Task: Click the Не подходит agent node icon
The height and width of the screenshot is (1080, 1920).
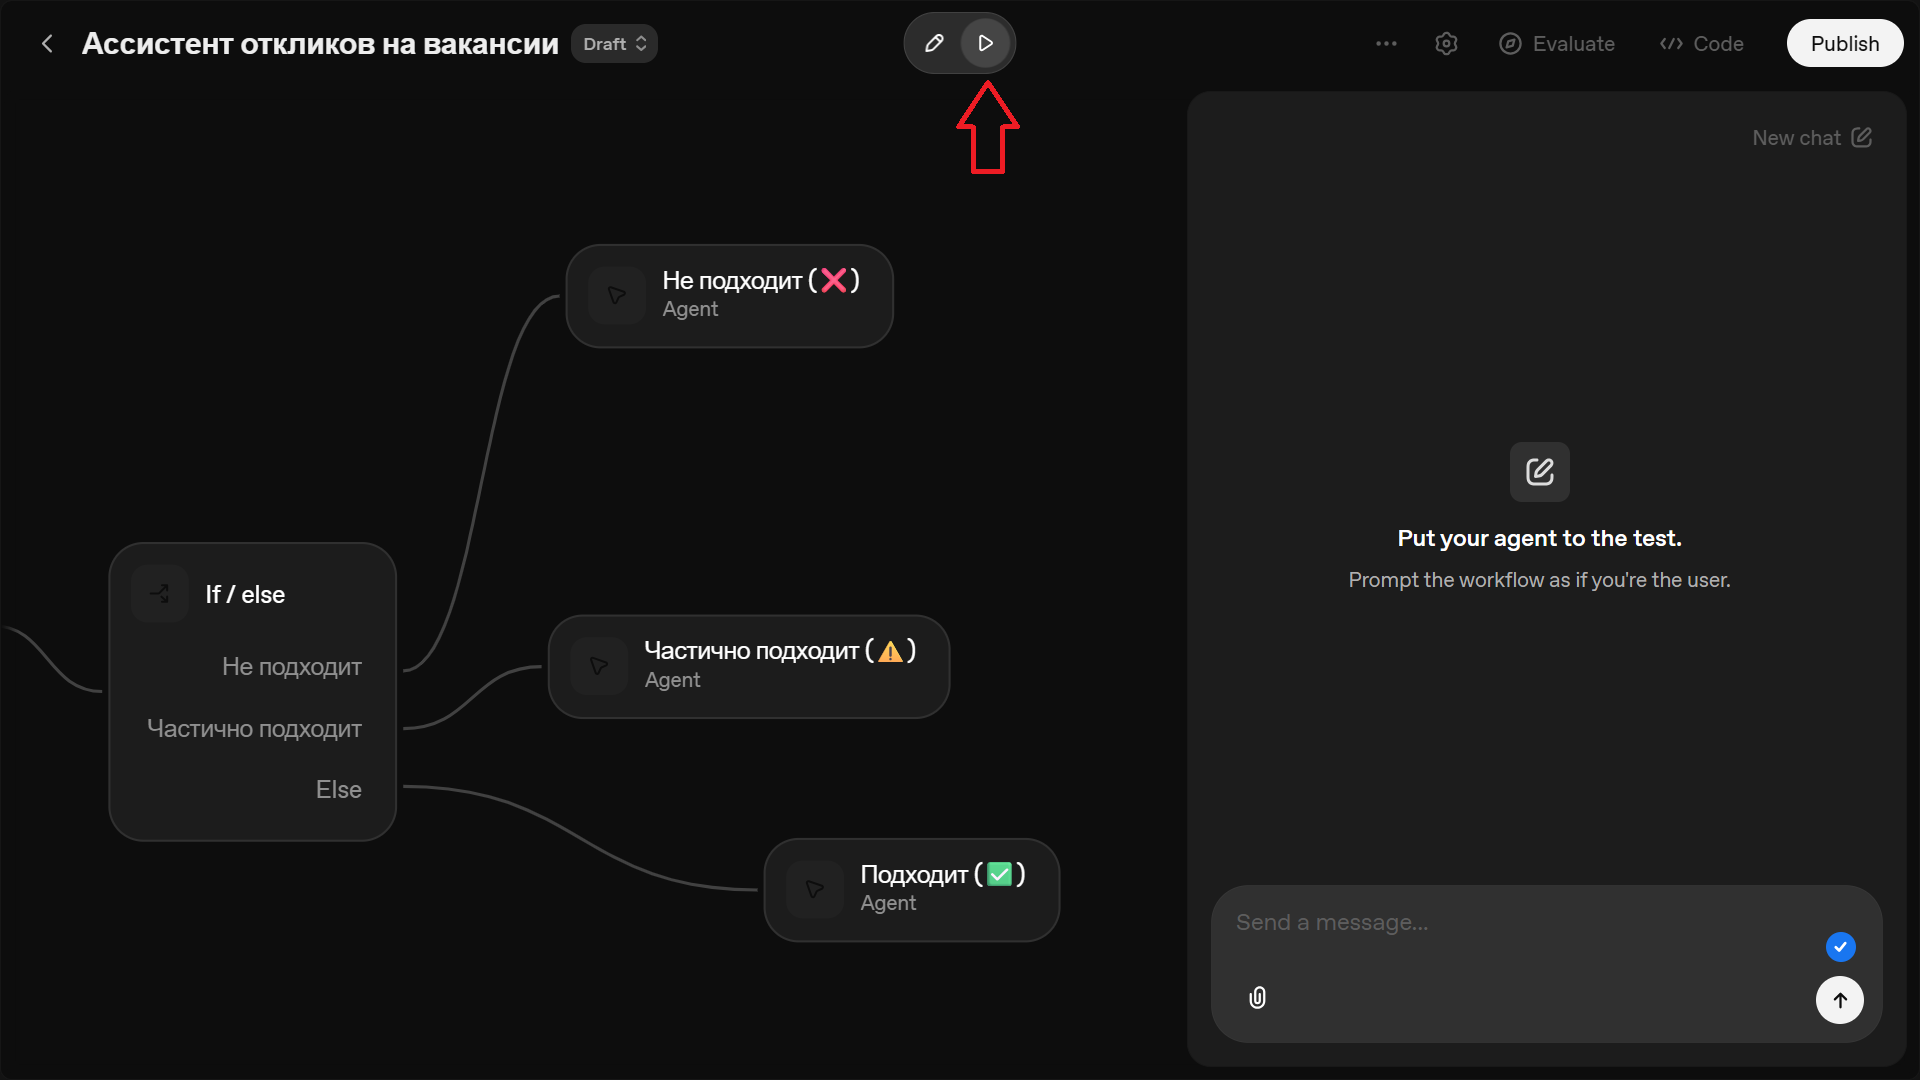Action: [x=616, y=295]
